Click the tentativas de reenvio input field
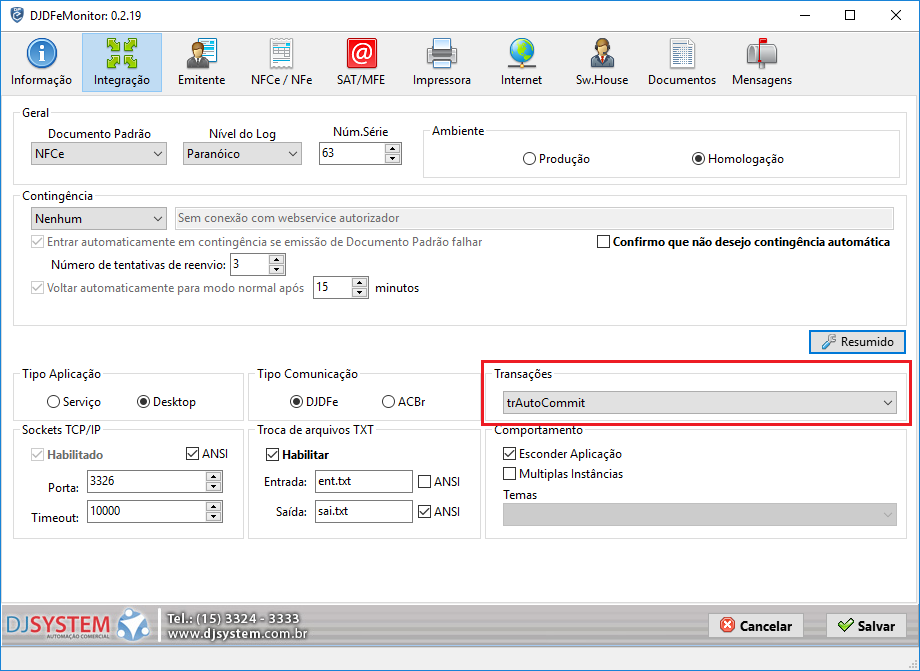 coord(250,265)
